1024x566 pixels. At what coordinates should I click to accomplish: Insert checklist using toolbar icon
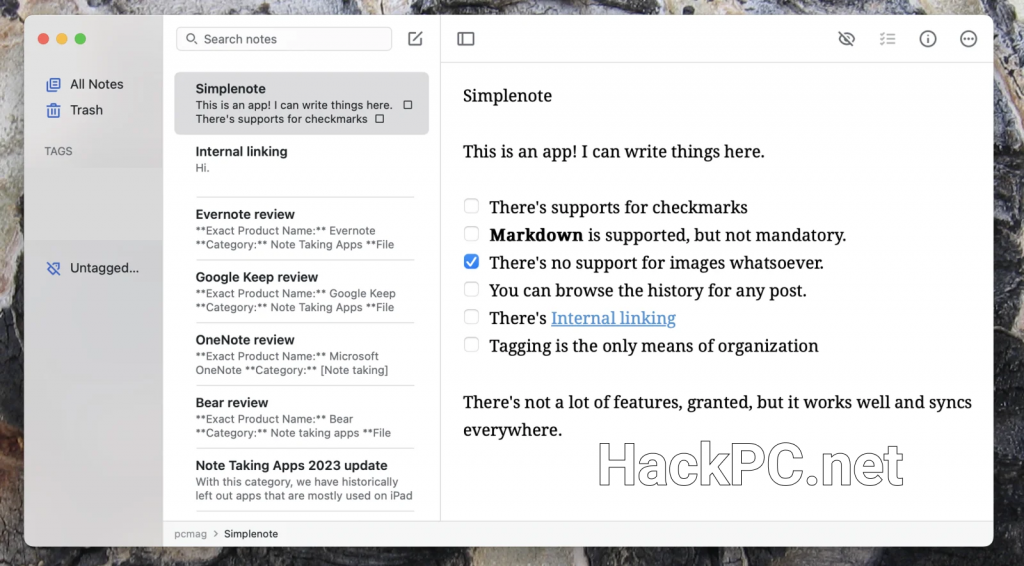point(887,39)
